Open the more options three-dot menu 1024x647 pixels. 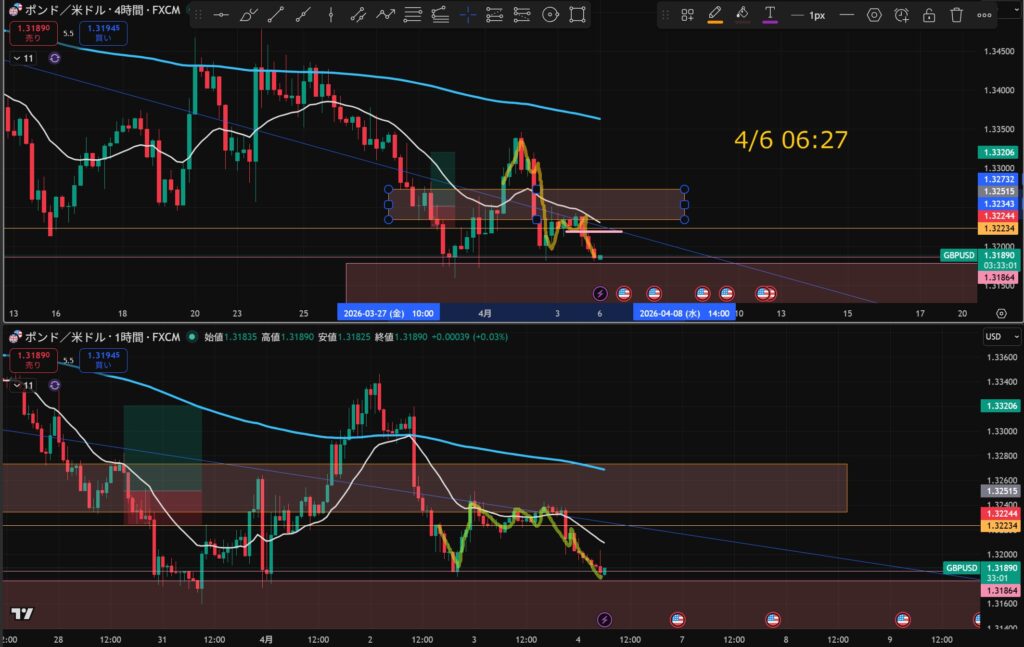pos(985,15)
